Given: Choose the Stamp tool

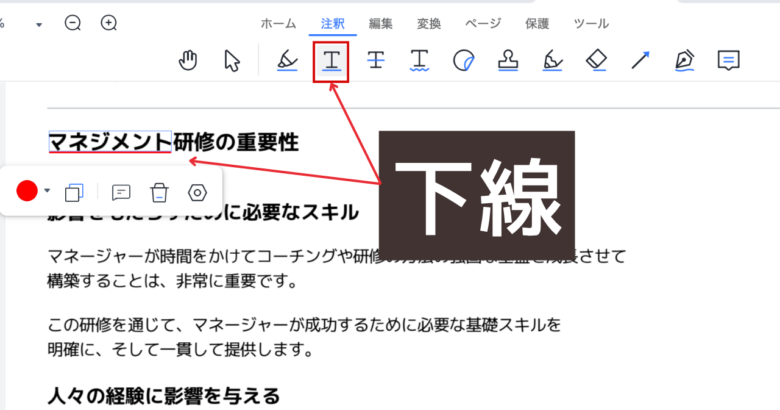Looking at the screenshot, I should tap(507, 61).
